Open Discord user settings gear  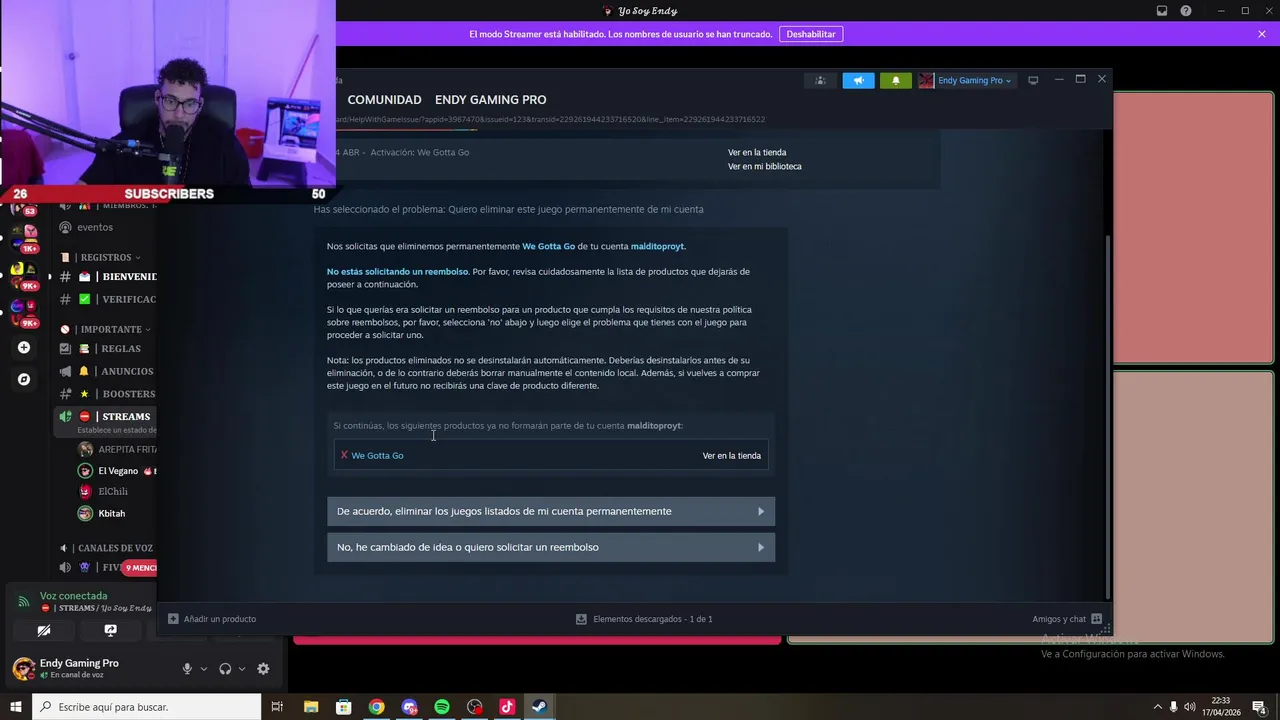(263, 669)
